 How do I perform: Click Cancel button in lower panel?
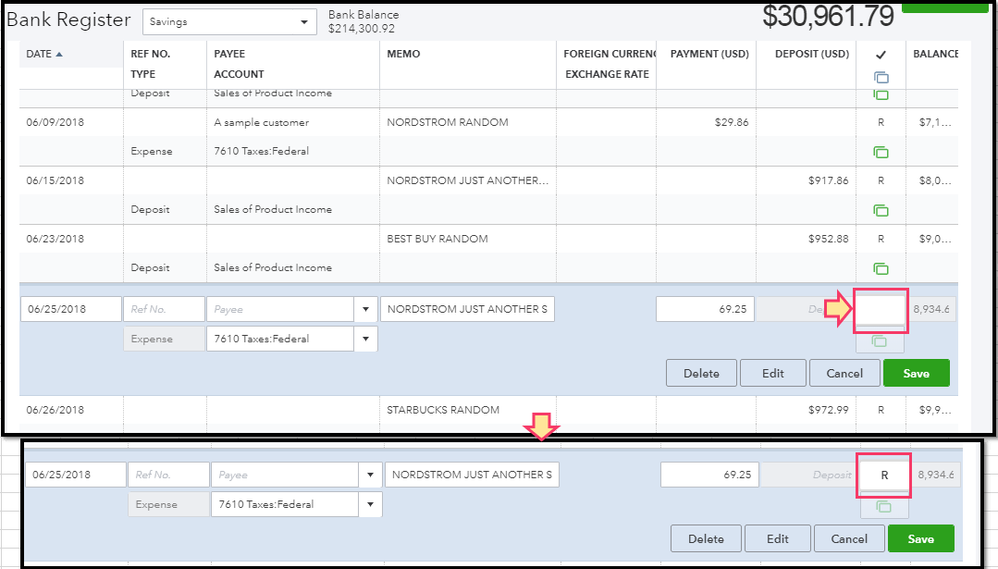[849, 539]
